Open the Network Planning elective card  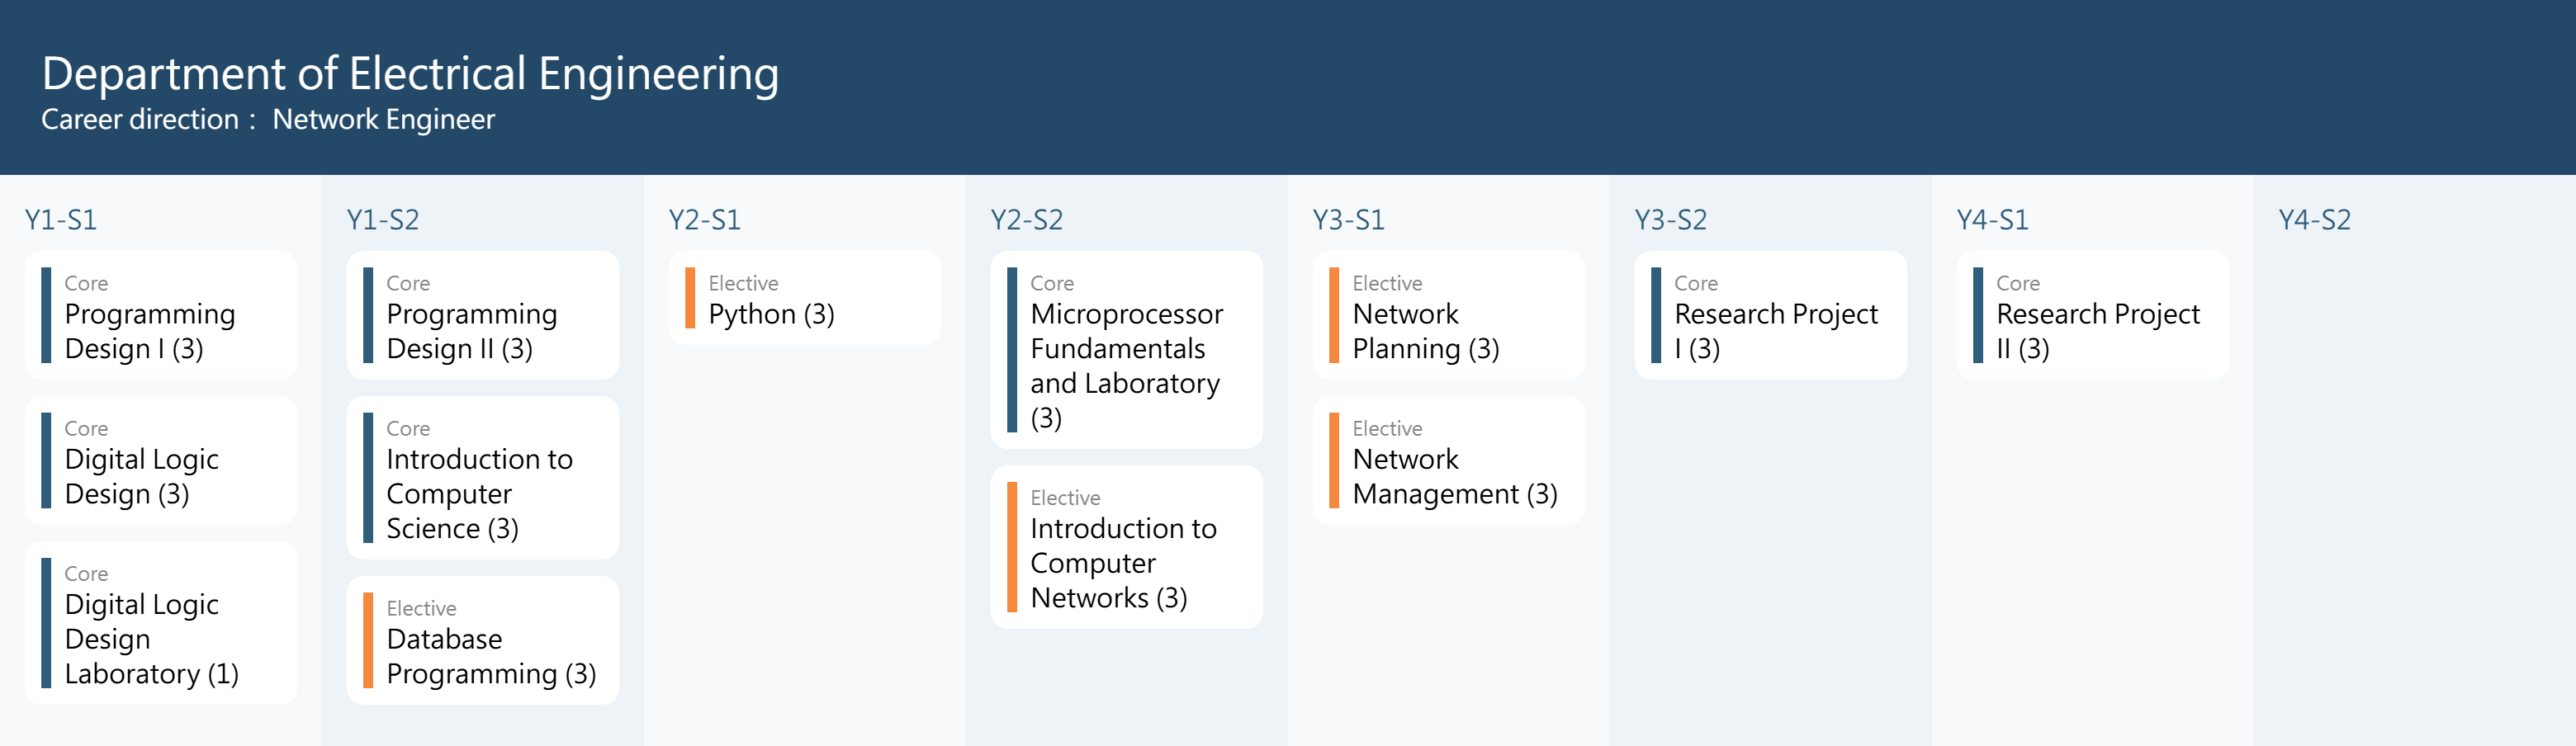pyautogui.click(x=1448, y=315)
